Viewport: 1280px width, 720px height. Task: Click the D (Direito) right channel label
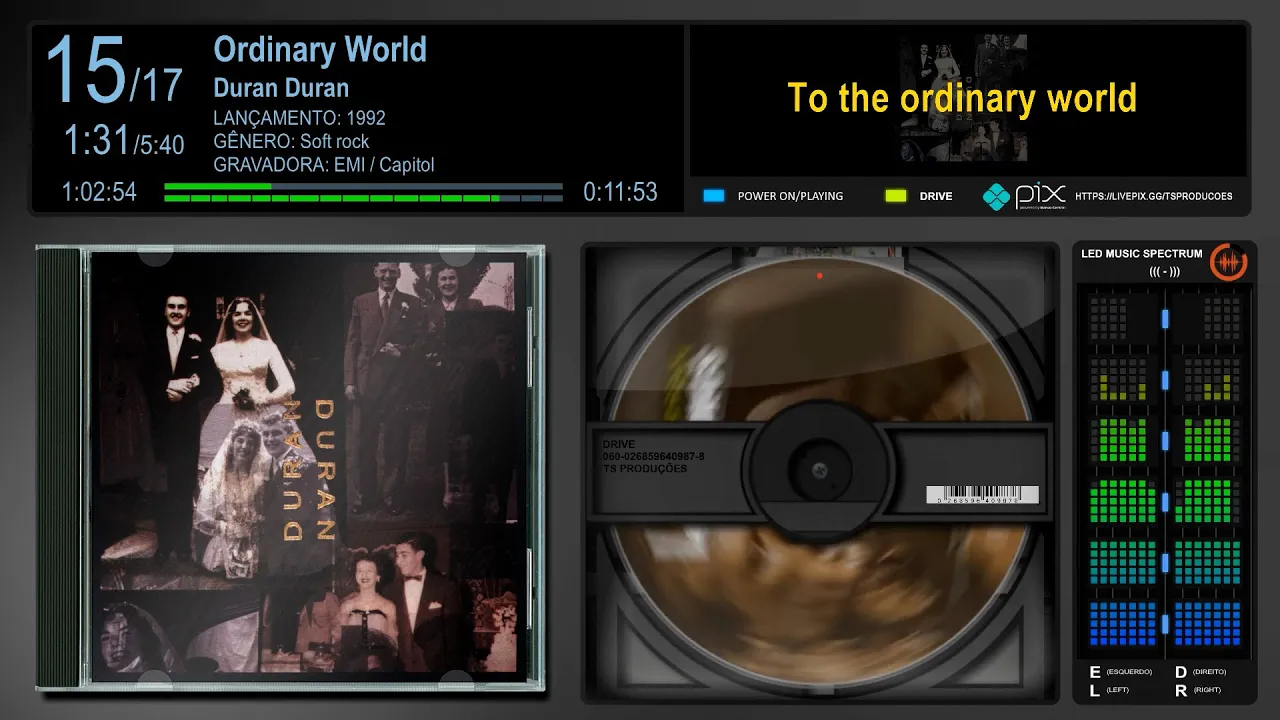click(1200, 672)
